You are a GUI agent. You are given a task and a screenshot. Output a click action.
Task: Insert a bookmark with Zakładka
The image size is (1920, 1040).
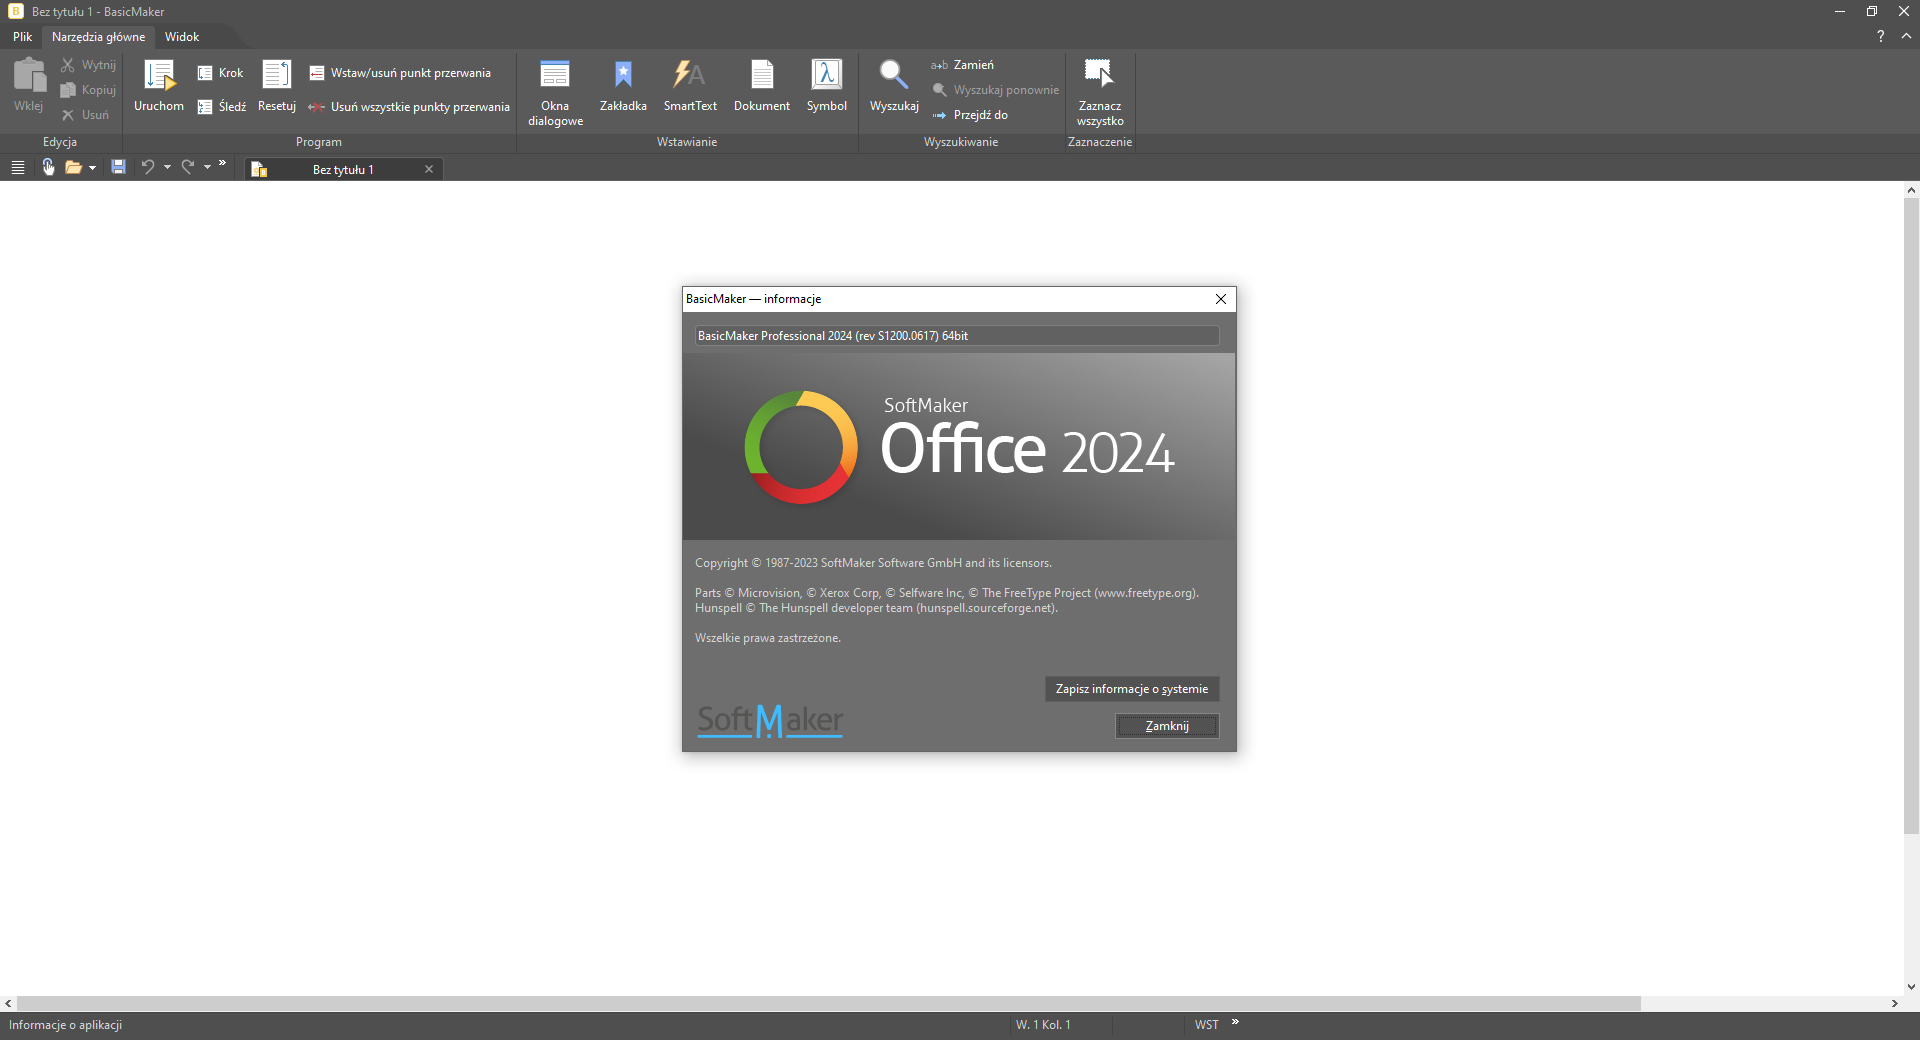click(623, 85)
